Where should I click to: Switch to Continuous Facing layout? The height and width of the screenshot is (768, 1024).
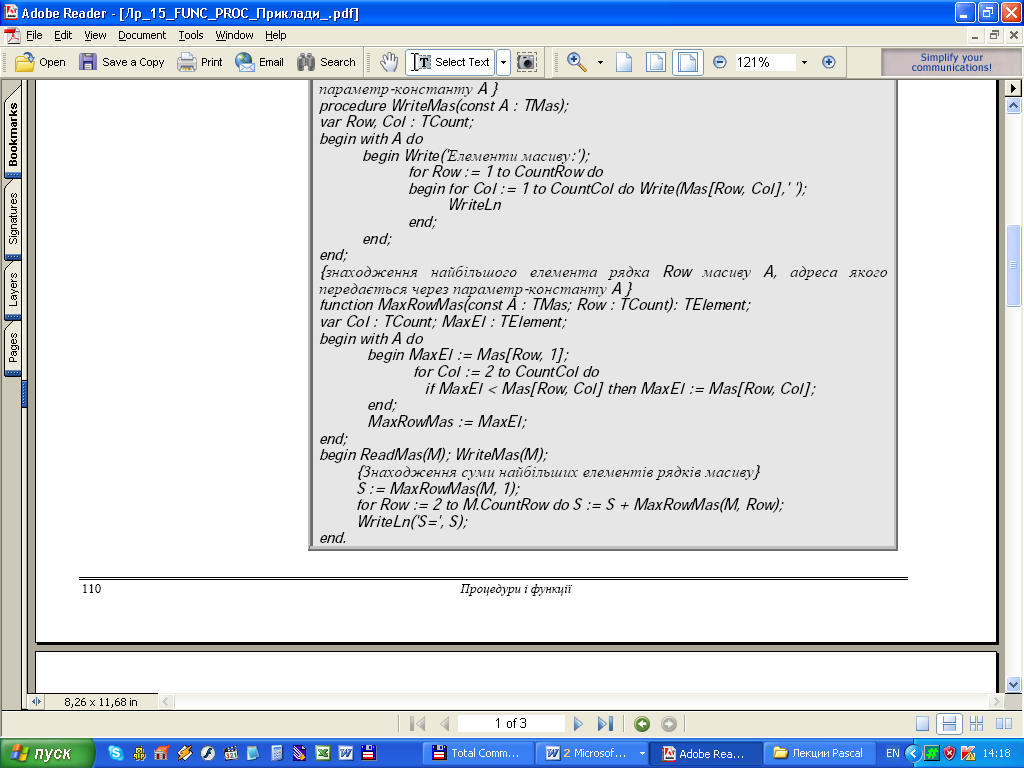pos(976,724)
